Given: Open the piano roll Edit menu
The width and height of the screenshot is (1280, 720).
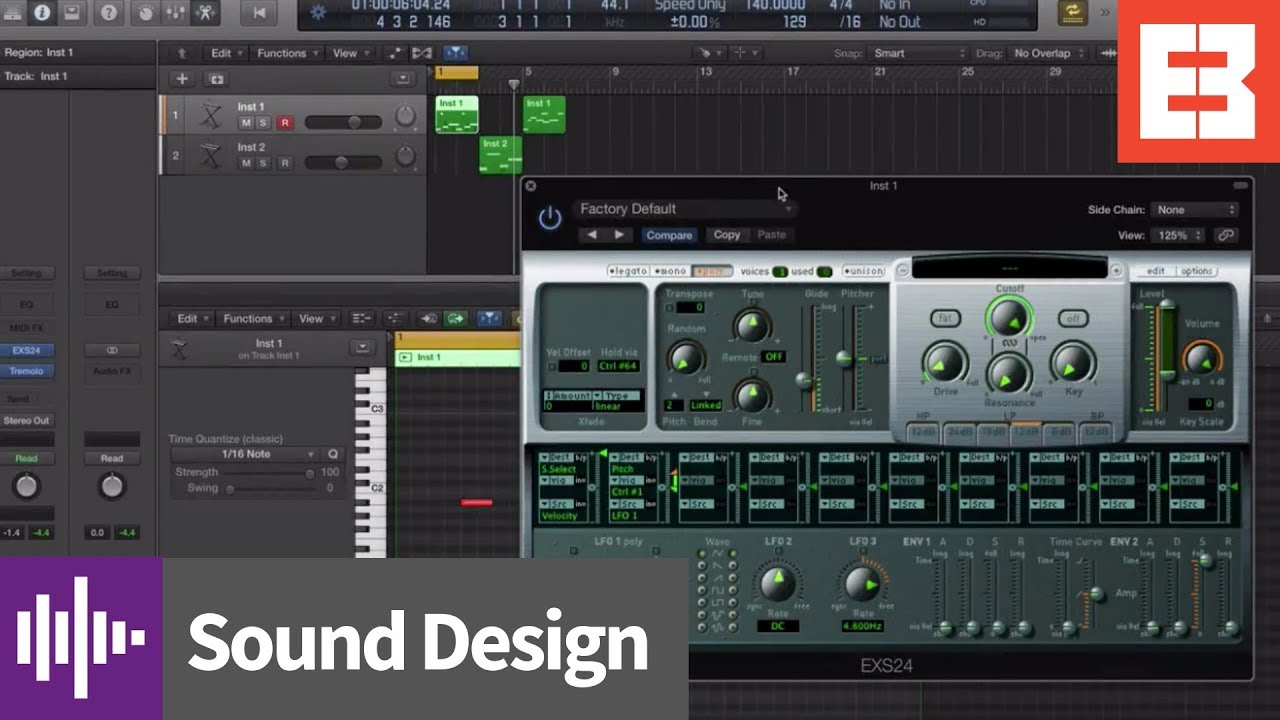Looking at the screenshot, I should click(194, 318).
